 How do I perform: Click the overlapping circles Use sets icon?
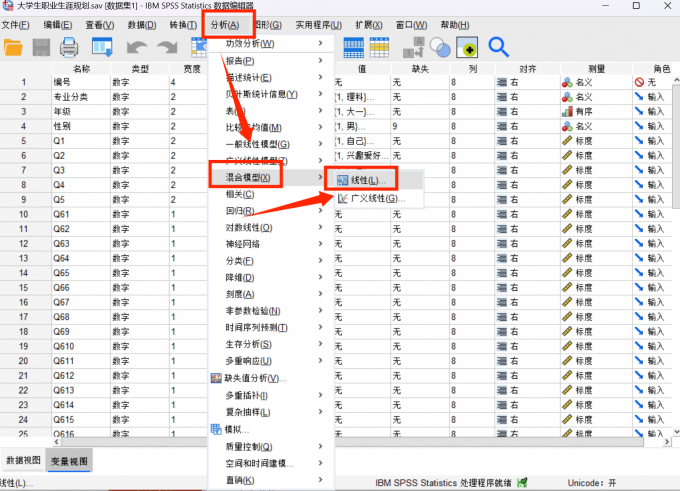pos(440,47)
